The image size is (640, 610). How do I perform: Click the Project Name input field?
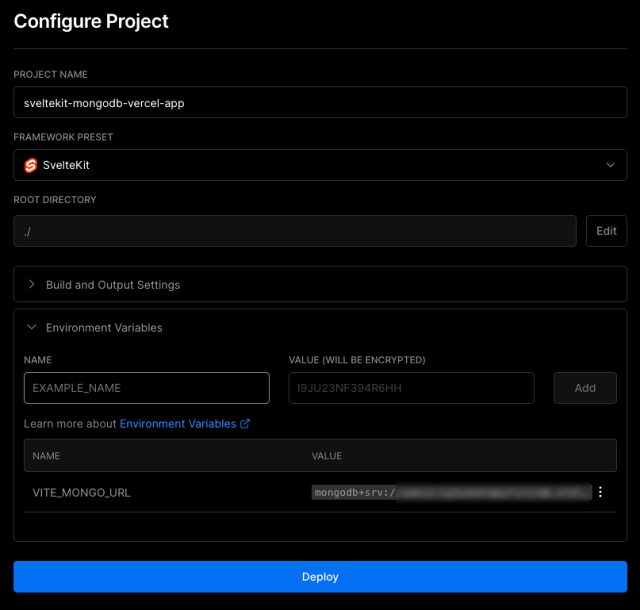tap(320, 102)
